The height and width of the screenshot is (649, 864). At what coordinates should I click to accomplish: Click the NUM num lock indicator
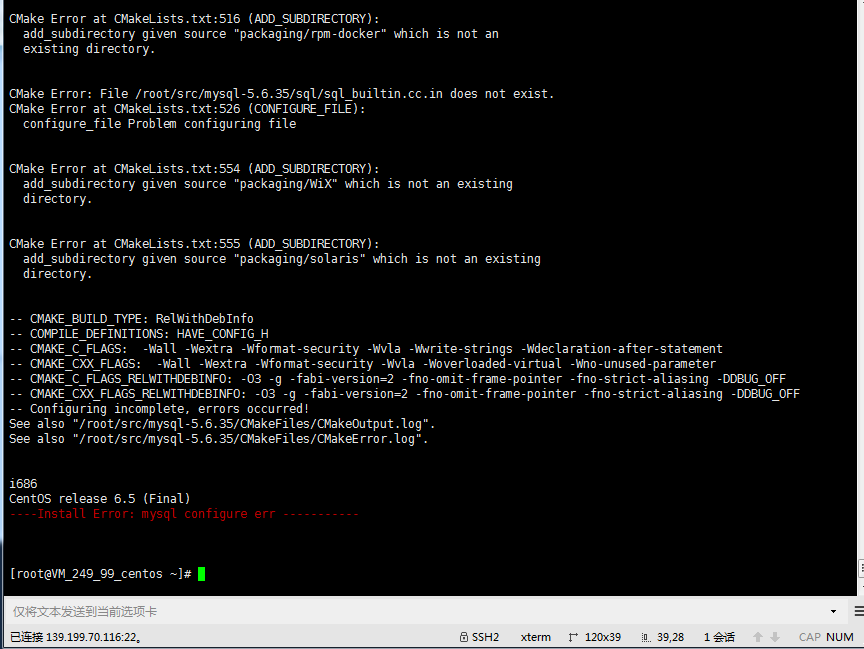point(840,637)
